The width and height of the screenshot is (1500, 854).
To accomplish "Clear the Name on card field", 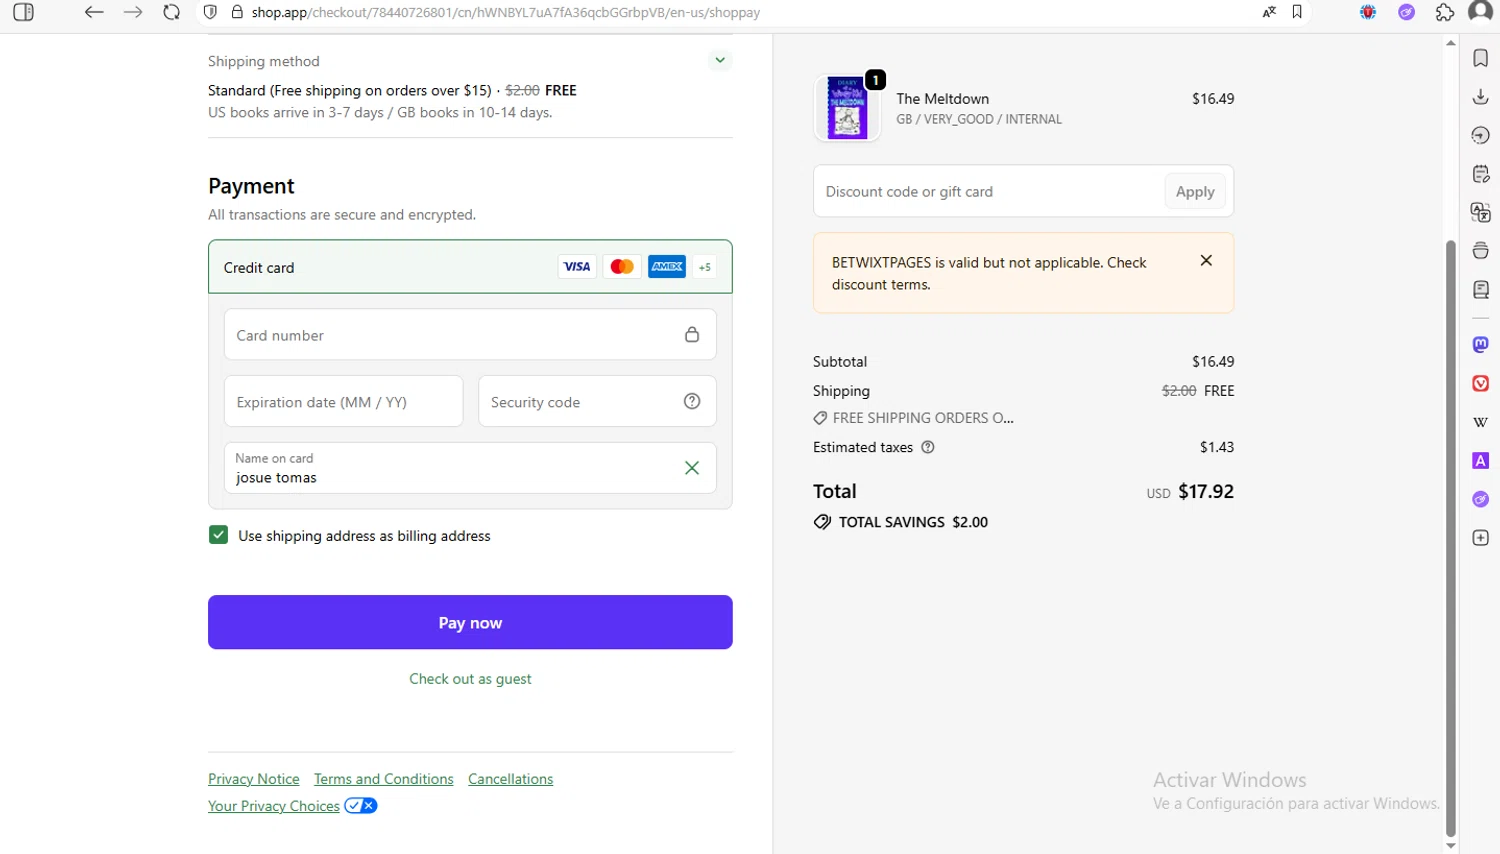I will (692, 468).
